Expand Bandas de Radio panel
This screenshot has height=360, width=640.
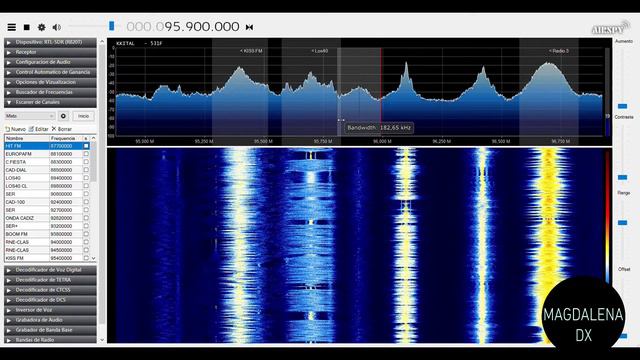(50, 340)
